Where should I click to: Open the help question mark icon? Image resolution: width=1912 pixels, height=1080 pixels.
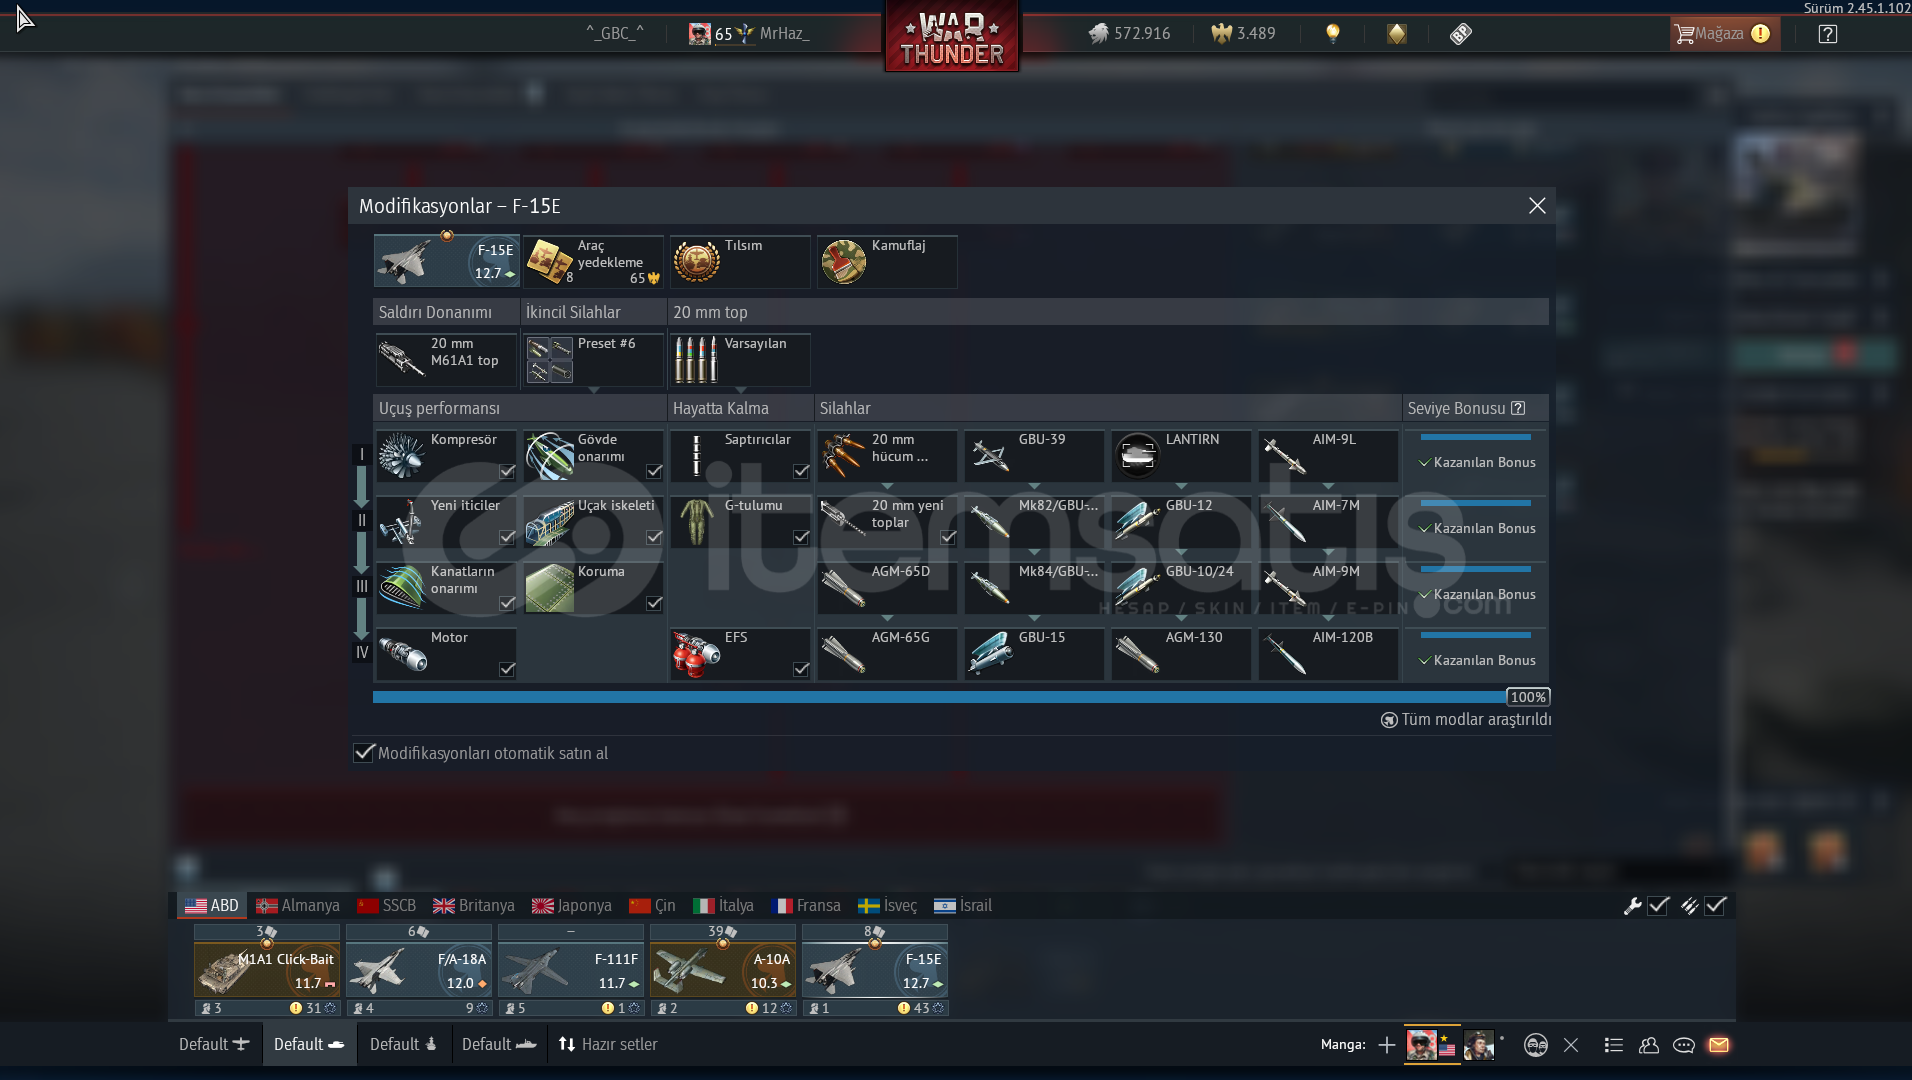(1827, 34)
